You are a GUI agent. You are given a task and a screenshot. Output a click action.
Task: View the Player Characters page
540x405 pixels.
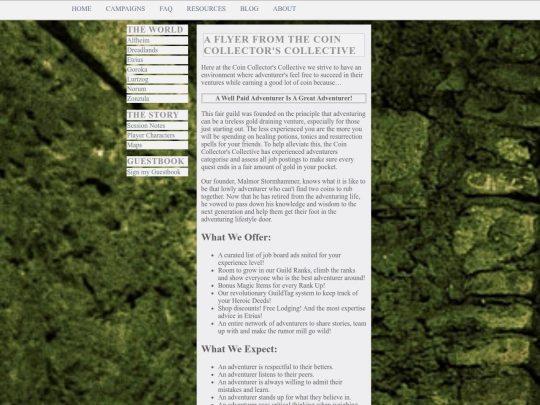point(151,135)
